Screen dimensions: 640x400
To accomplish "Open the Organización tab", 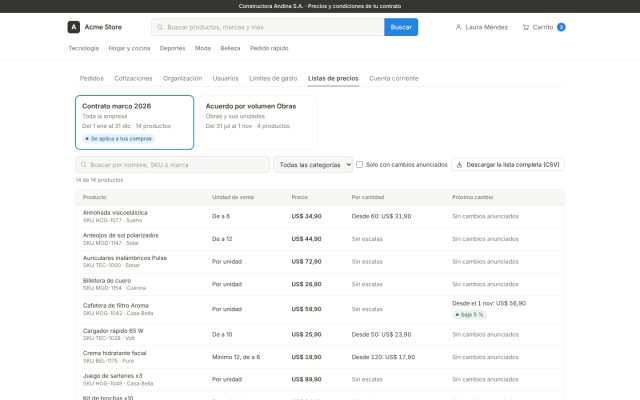I will coord(182,78).
